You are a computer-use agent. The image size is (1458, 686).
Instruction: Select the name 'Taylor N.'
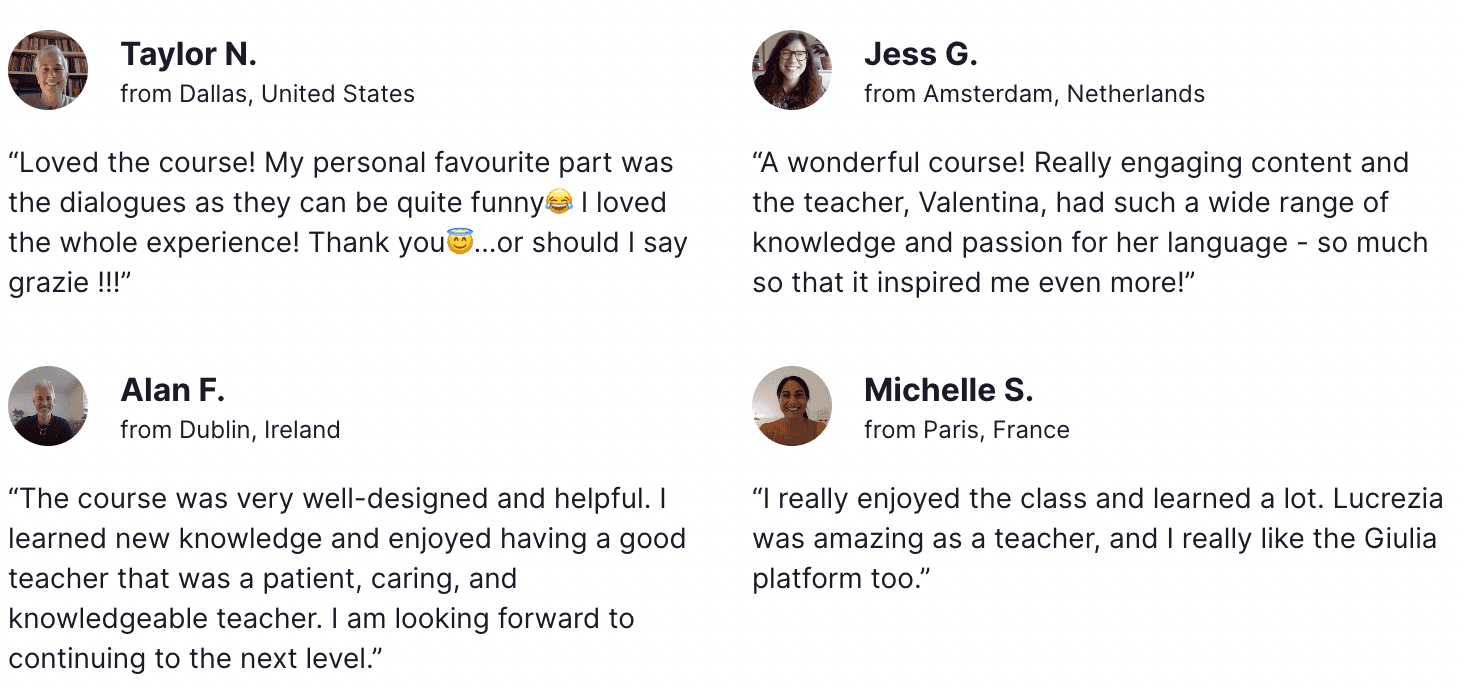[x=188, y=54]
